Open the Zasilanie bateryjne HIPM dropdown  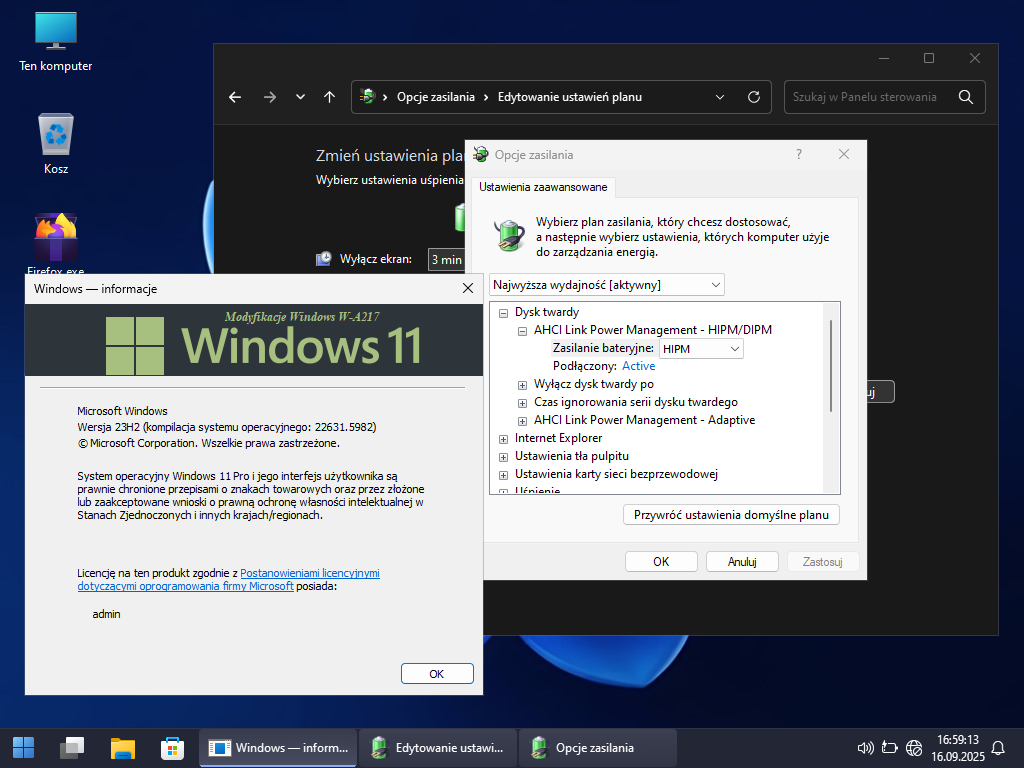point(701,348)
